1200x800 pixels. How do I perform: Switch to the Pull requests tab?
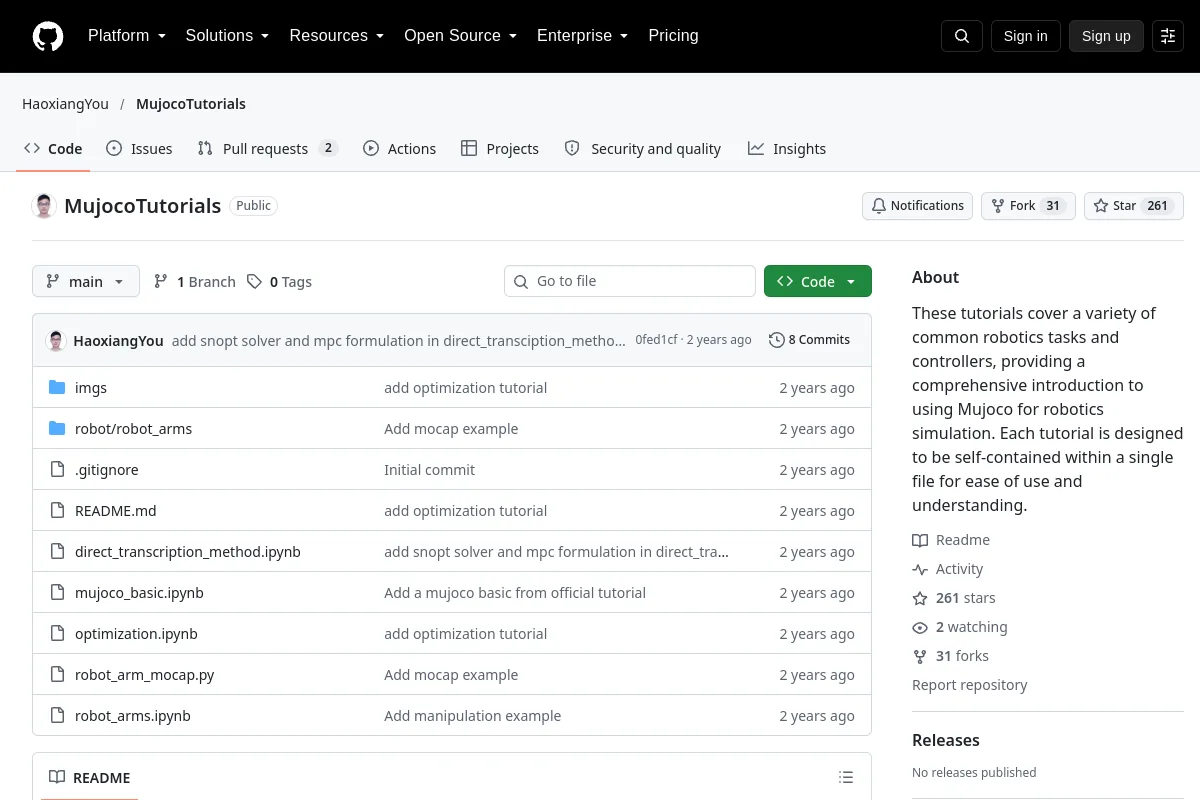pyautogui.click(x=268, y=149)
